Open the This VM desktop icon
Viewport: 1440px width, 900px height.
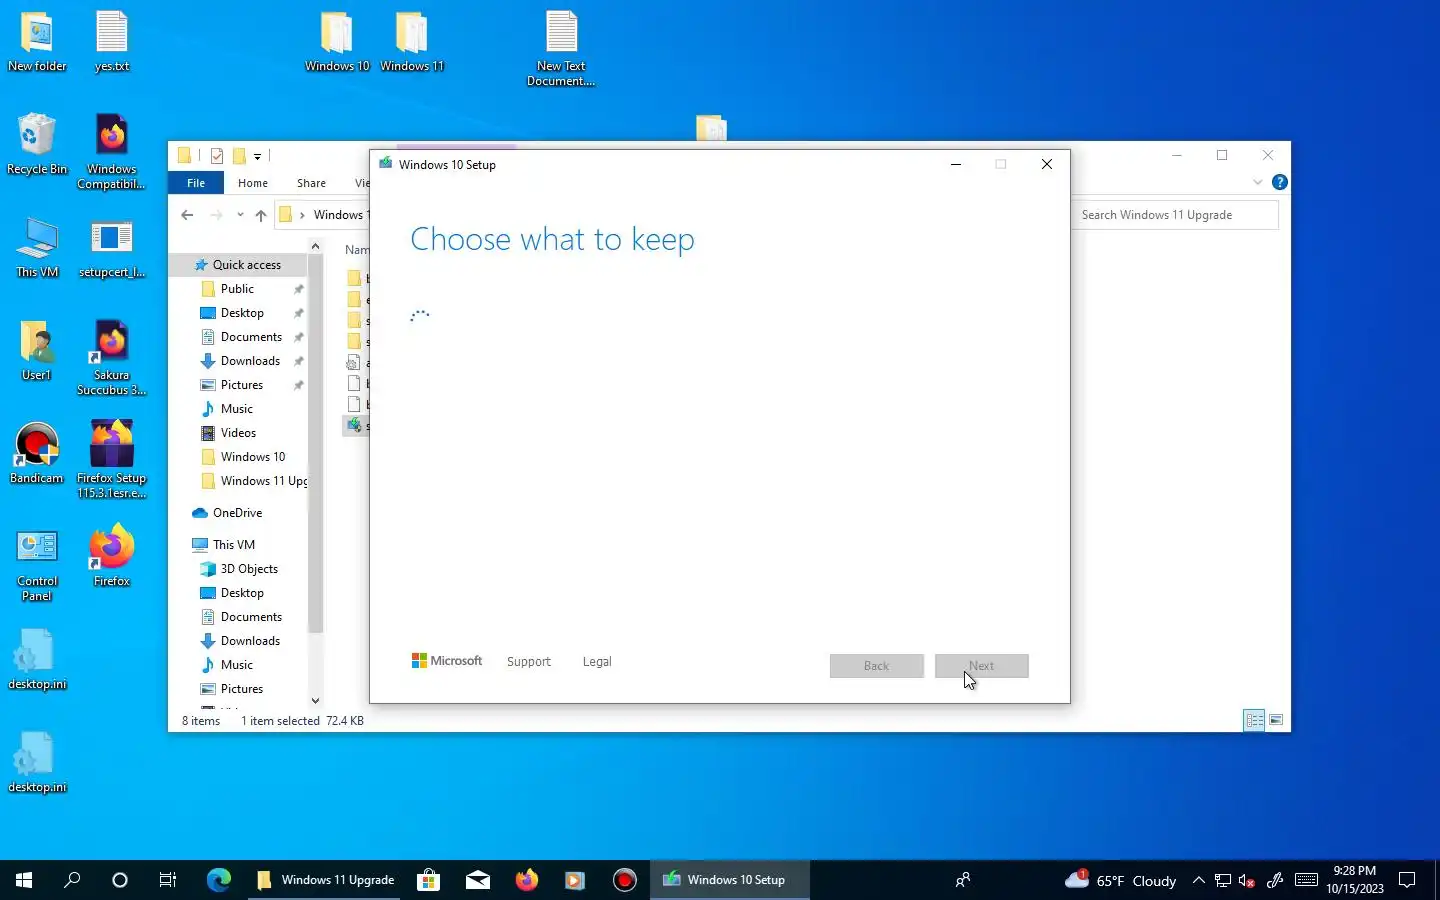[37, 248]
